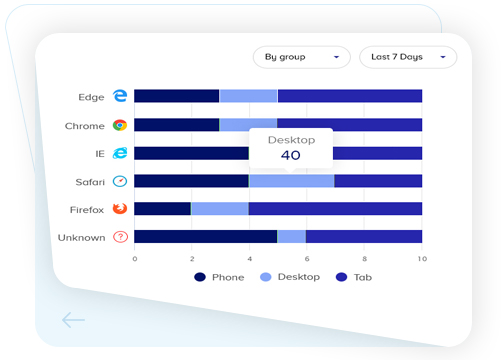Click Firefox bar Desktop segment
The image size is (502, 360).
point(220,209)
